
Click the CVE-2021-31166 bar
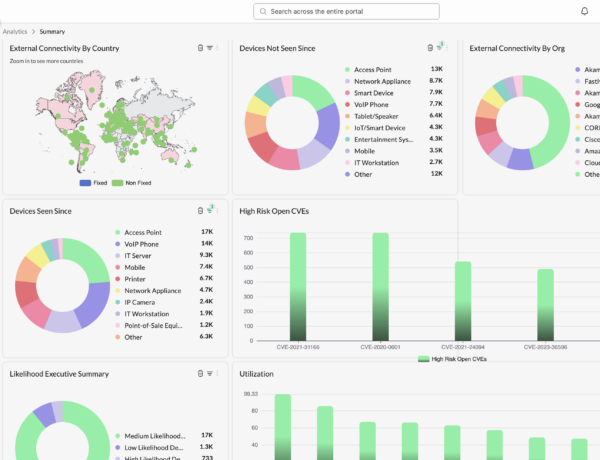pyautogui.click(x=298, y=287)
